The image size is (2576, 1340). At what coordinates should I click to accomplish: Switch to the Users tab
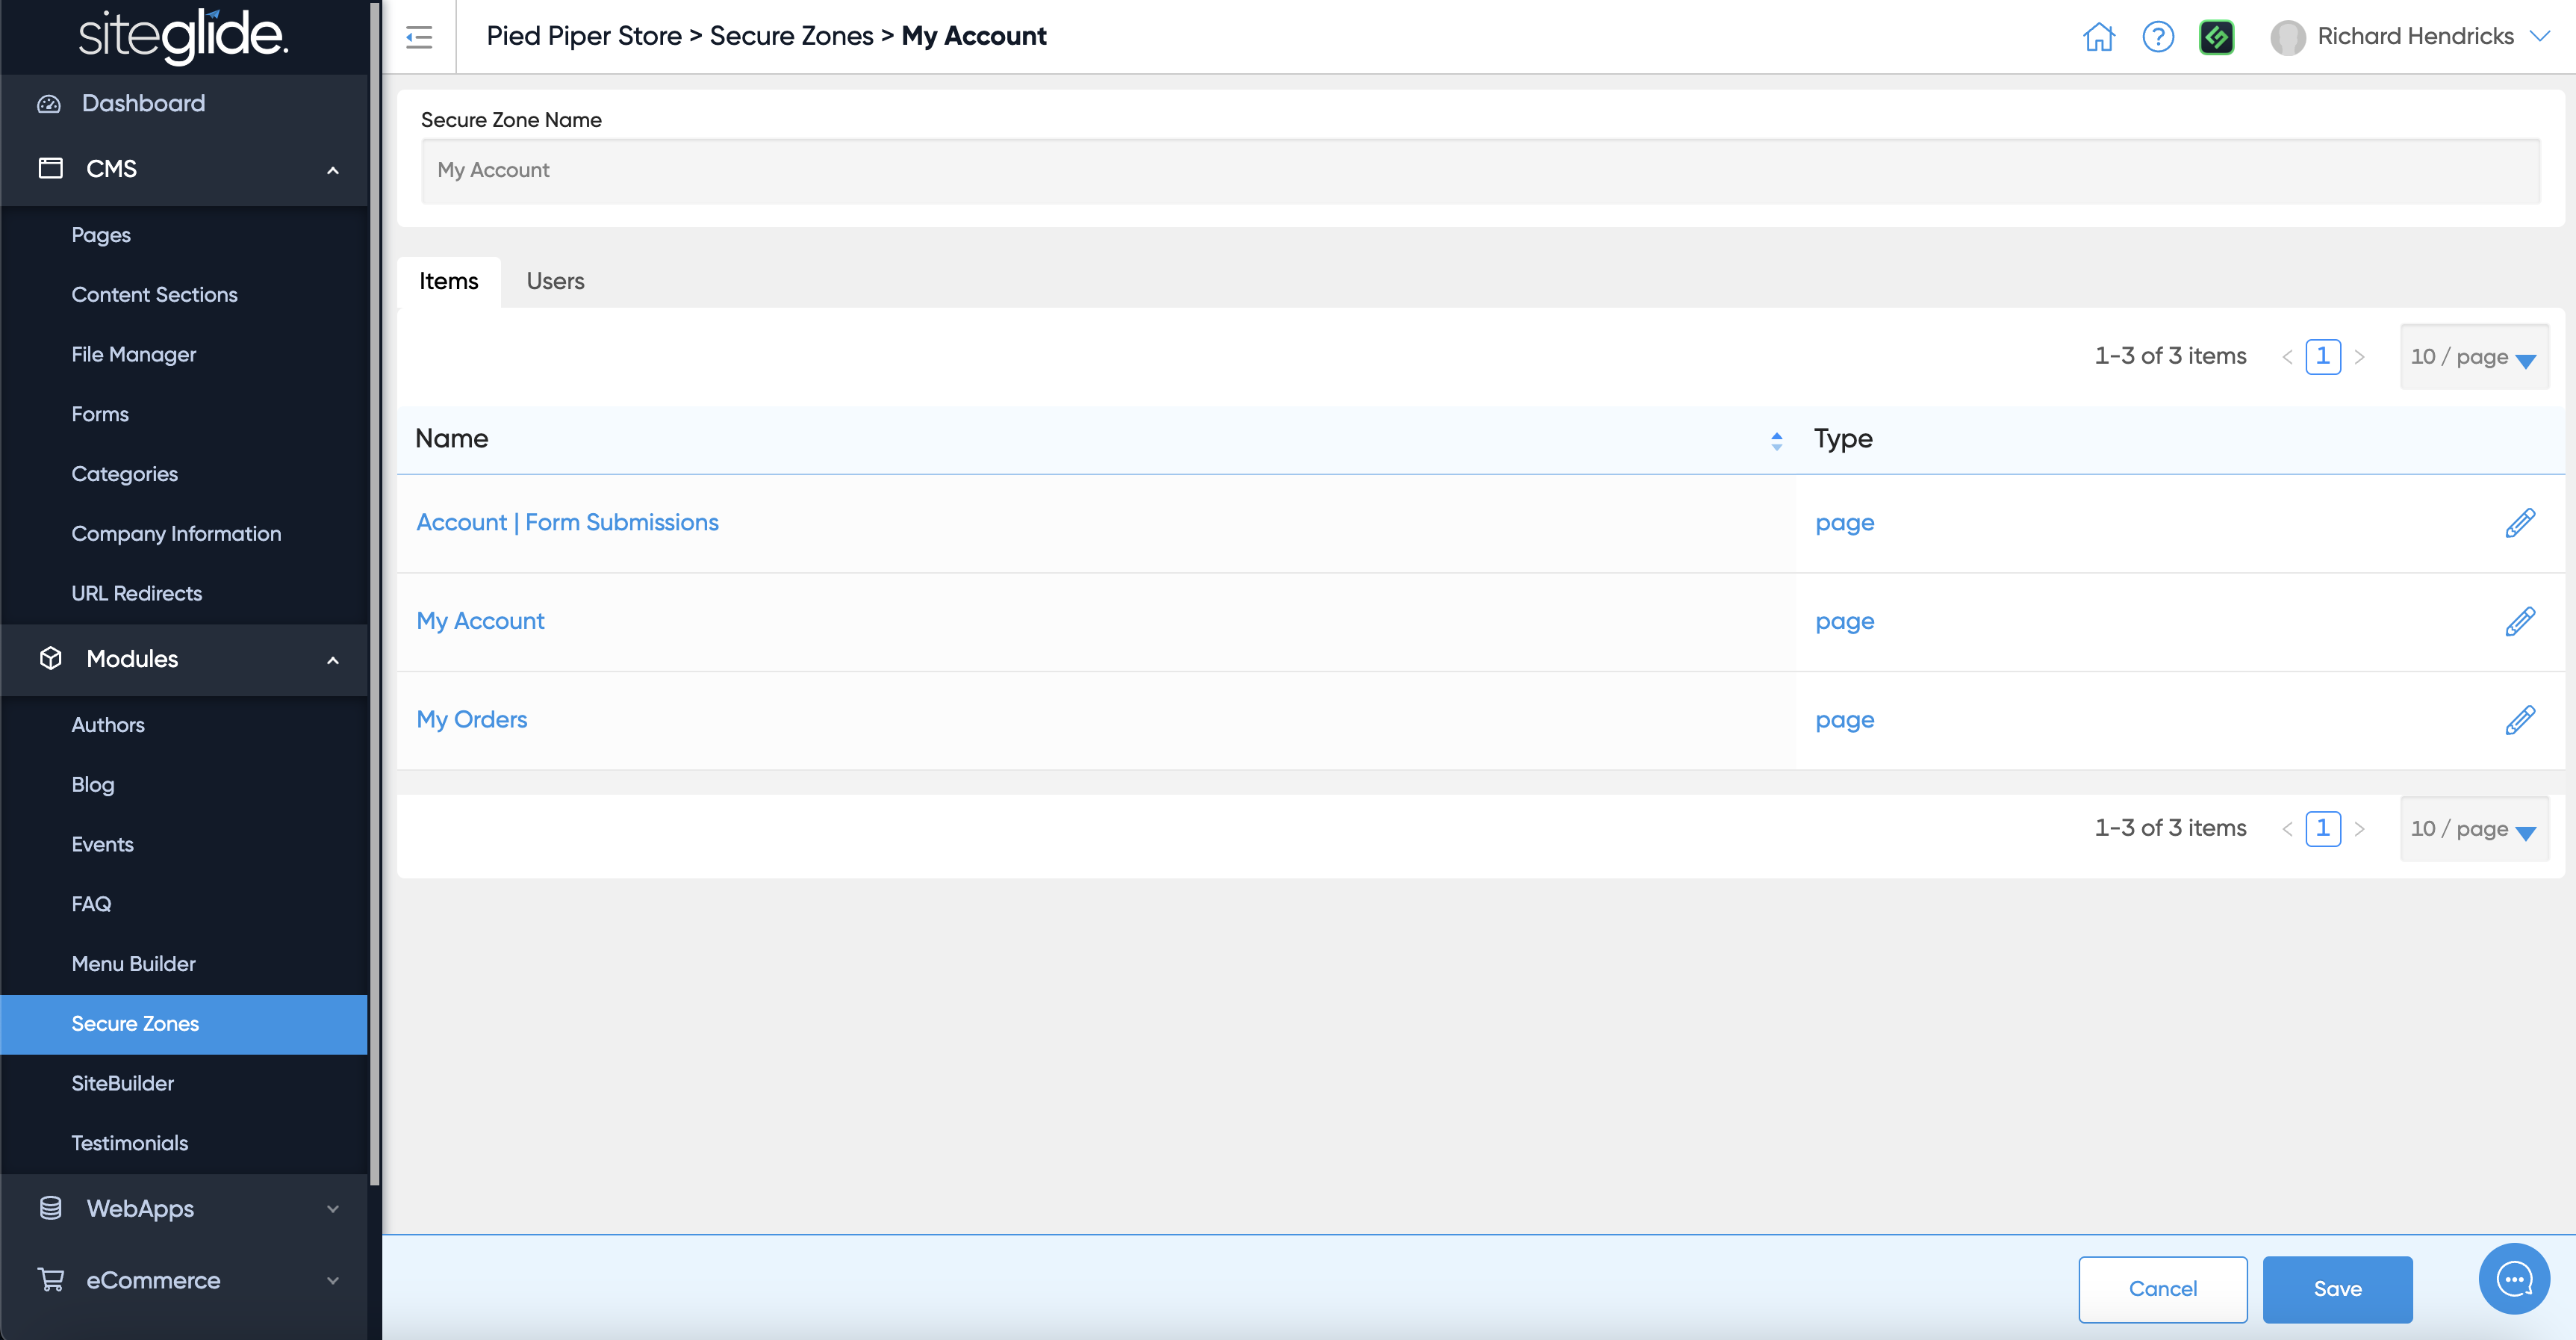coord(555,281)
